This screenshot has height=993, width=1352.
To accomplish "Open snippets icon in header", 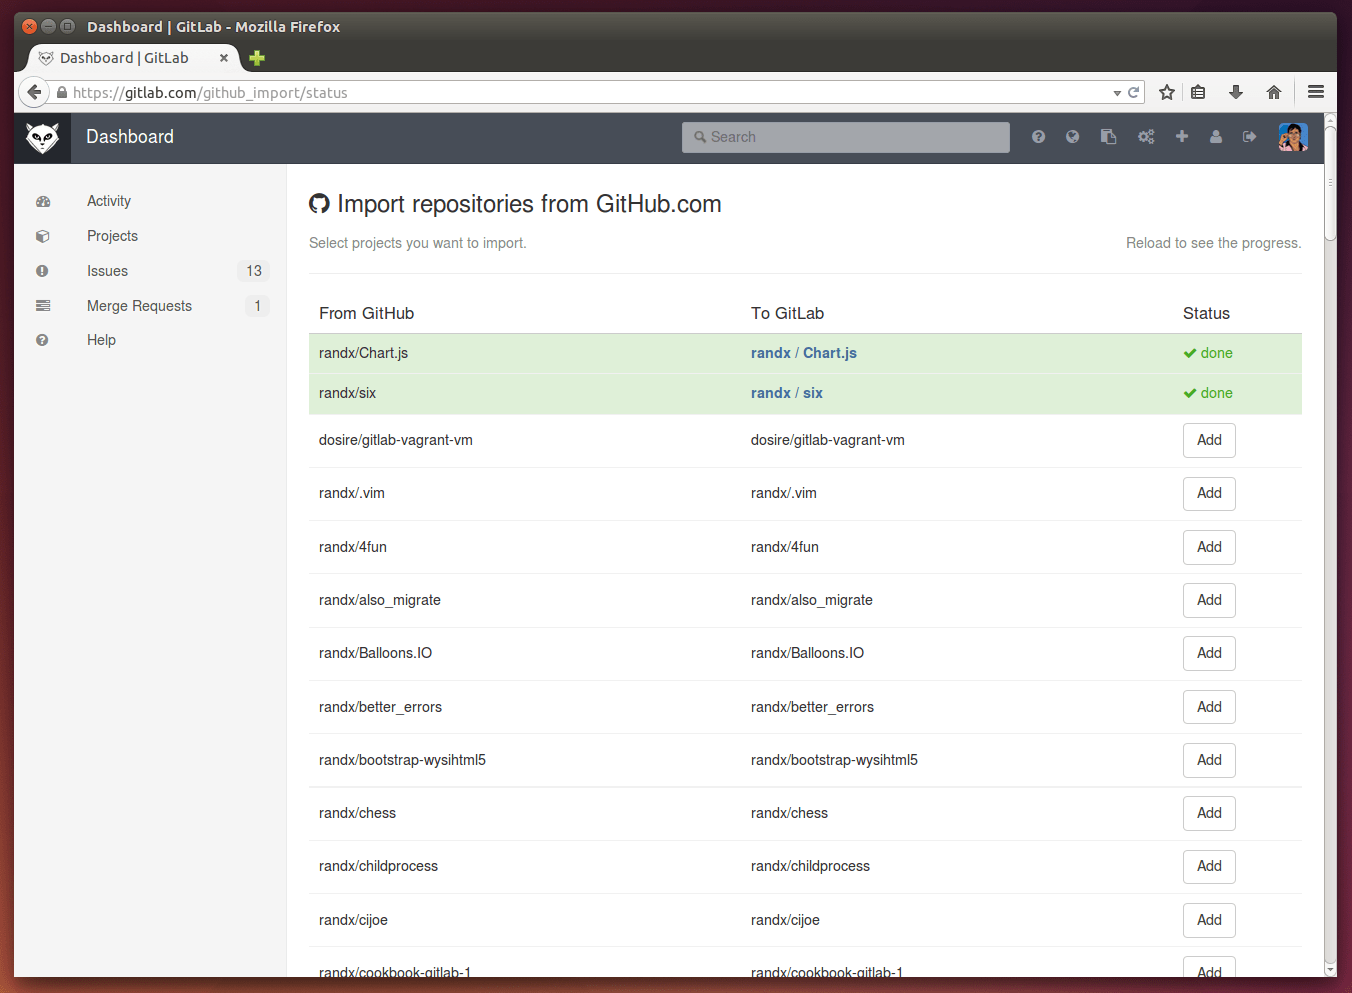I will click(x=1108, y=137).
